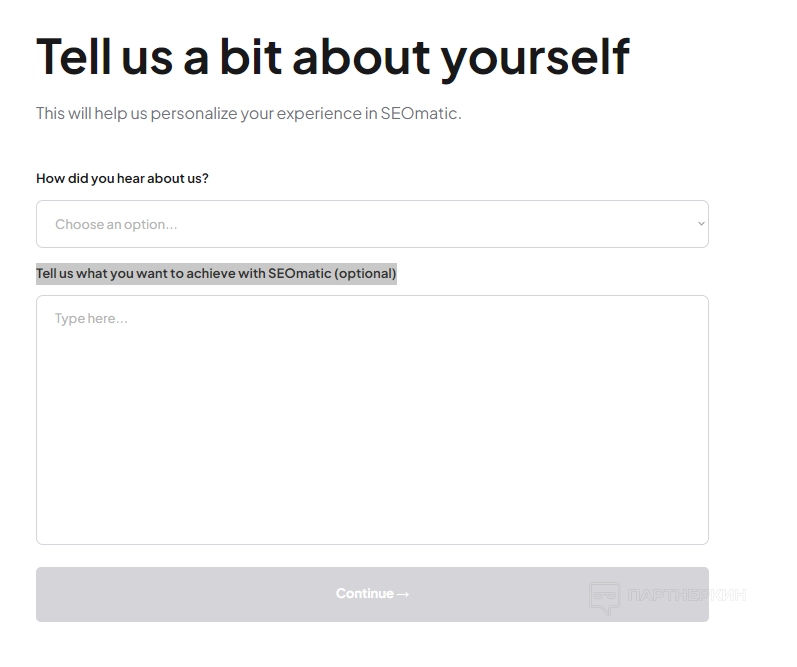Click the ПАРТНЕРКИН watermark text

point(686,596)
